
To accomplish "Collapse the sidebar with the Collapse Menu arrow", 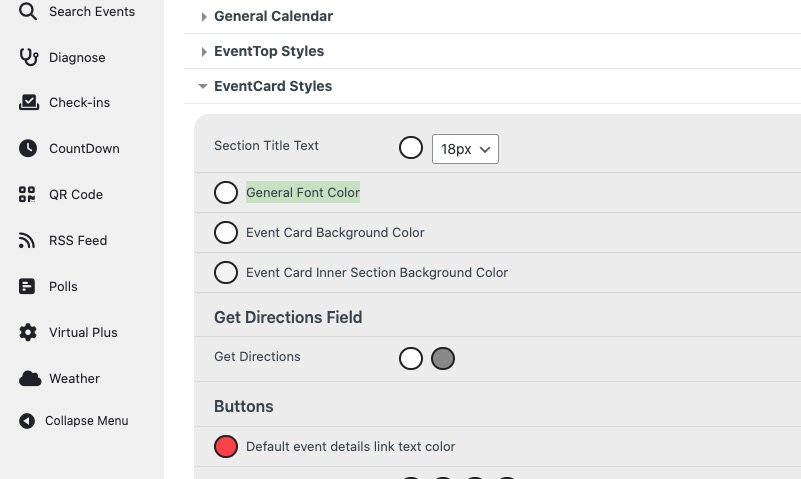I will point(27,421).
